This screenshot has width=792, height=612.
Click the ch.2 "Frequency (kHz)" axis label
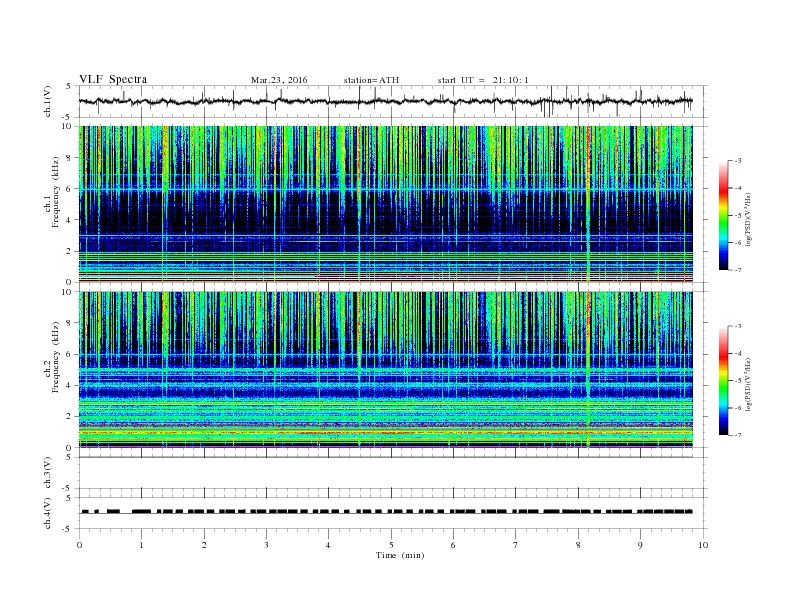point(56,357)
